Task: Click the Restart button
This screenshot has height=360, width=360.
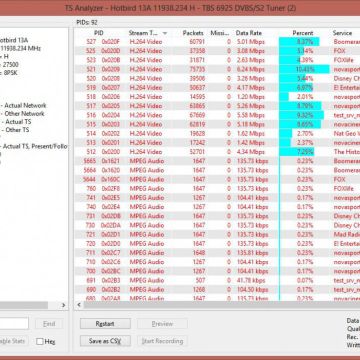Action: pyautogui.click(x=105, y=324)
